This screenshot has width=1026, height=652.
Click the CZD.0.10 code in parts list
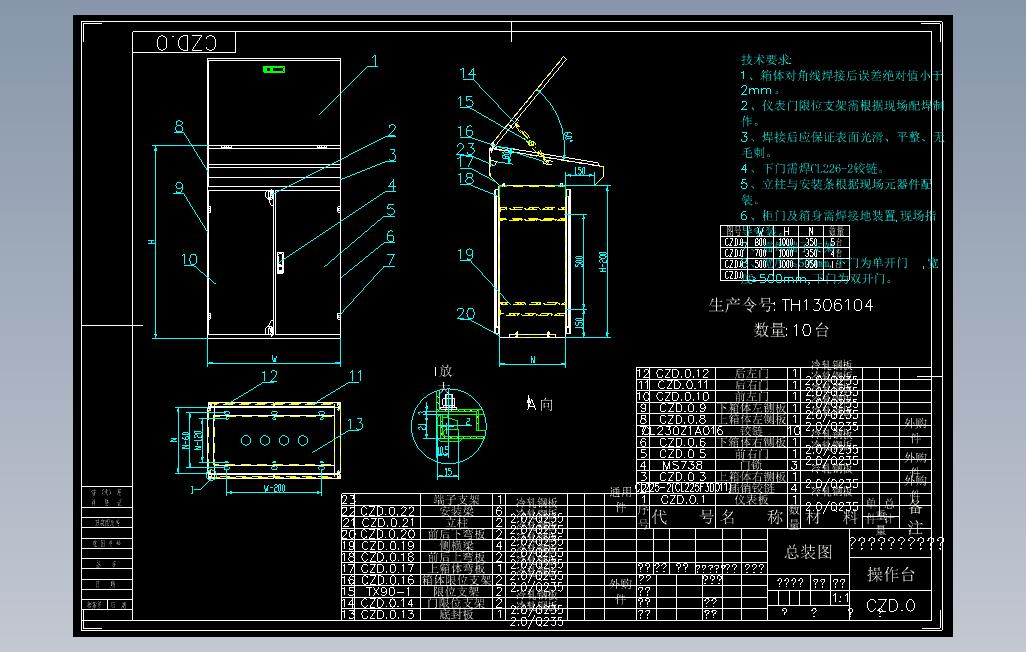(x=682, y=396)
